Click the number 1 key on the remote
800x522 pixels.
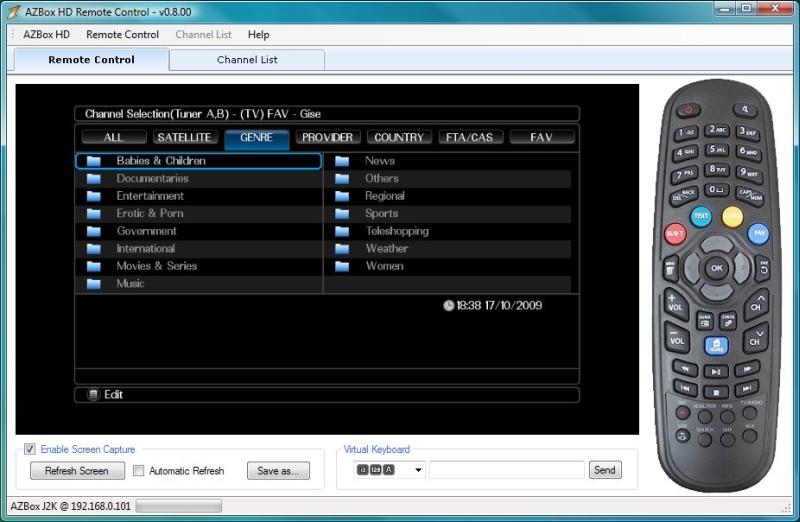pos(686,133)
